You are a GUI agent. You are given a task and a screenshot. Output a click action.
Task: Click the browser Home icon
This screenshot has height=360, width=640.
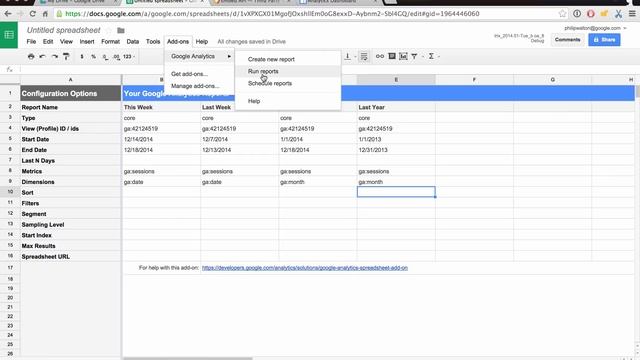[45, 14]
